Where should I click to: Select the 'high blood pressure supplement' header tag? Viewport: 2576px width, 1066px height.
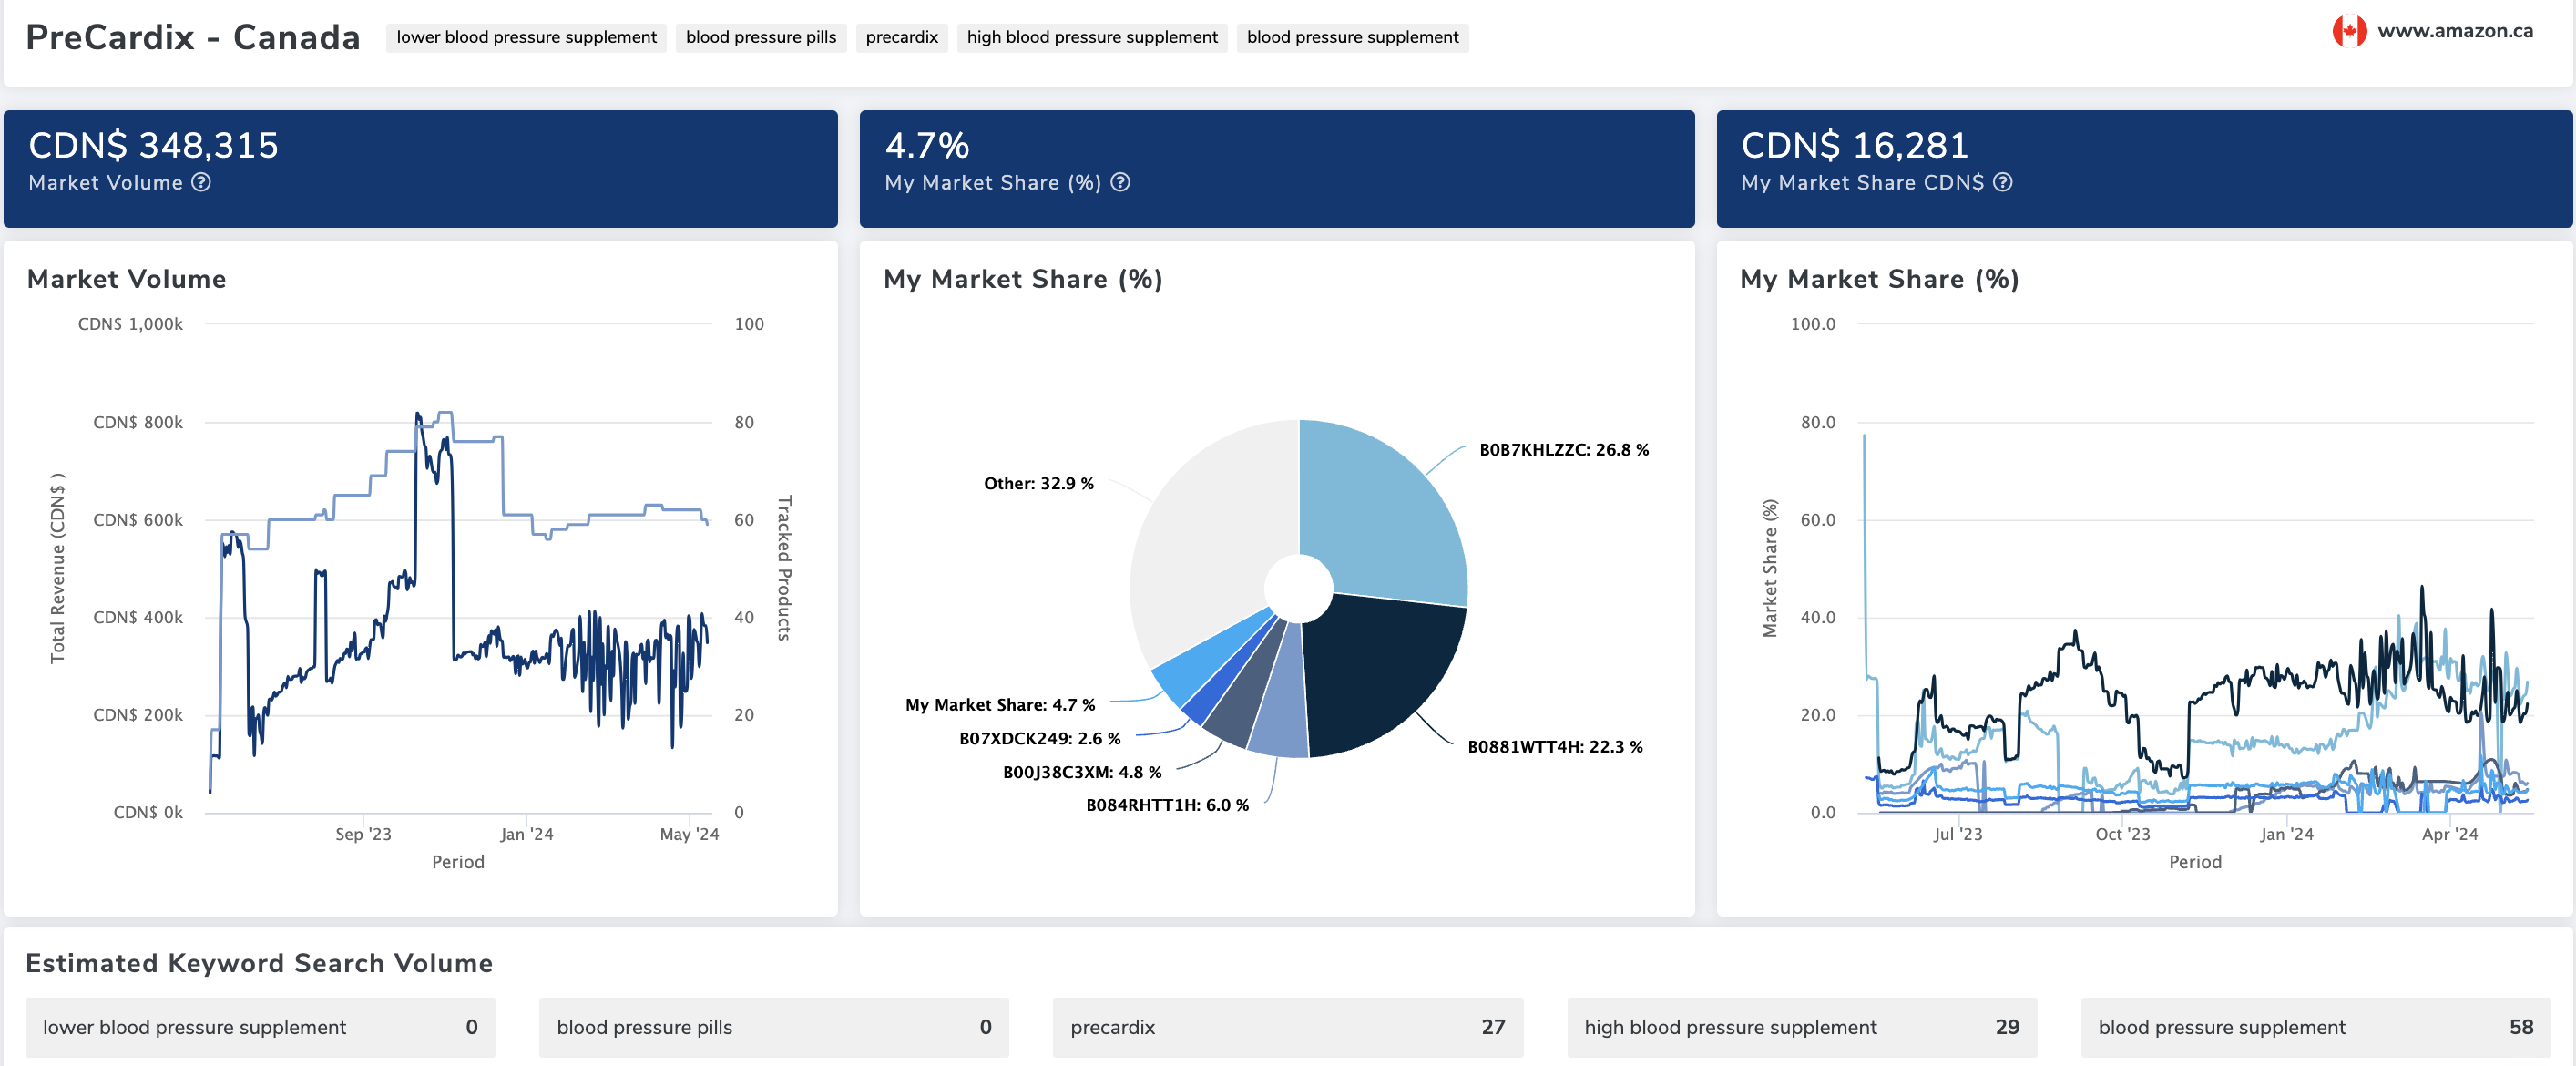pos(1092,37)
